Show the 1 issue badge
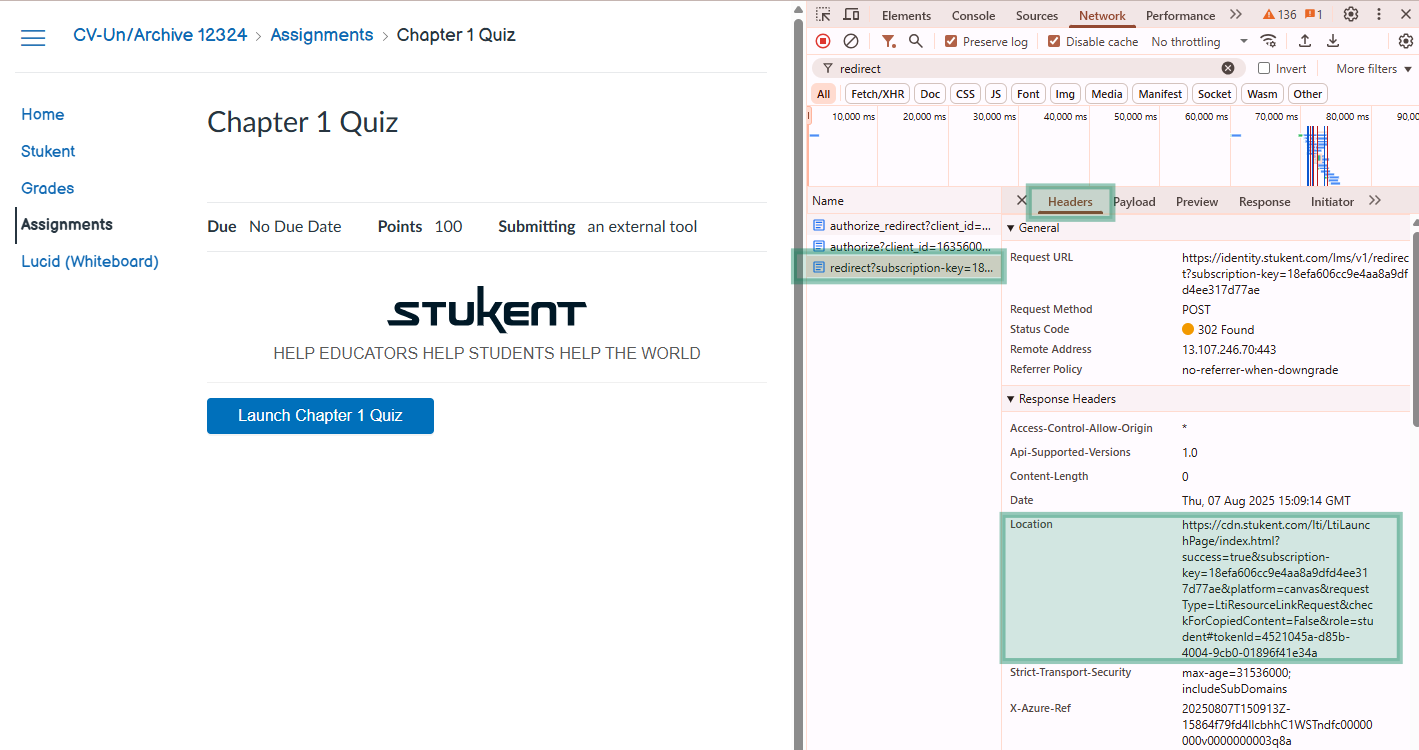1419x750 pixels. [1314, 15]
